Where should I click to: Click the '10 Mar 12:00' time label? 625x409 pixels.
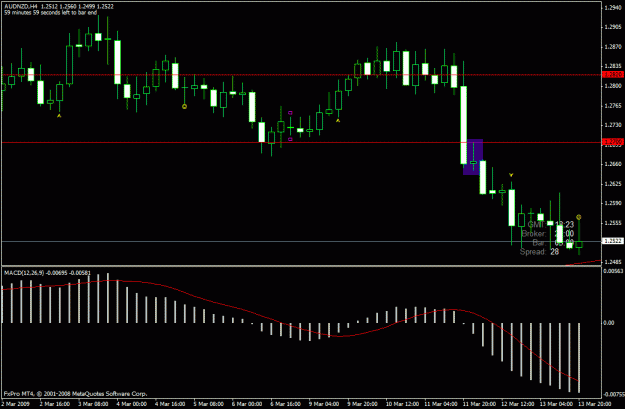pyautogui.click(x=402, y=404)
